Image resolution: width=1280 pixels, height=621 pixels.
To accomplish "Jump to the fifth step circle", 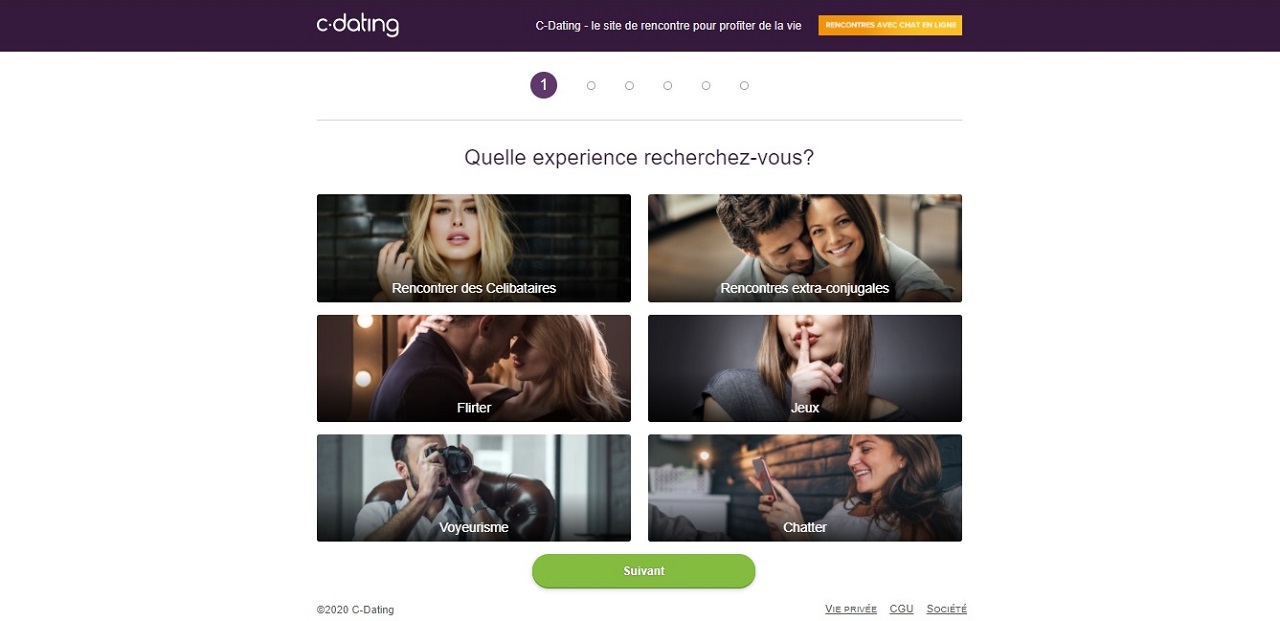I will pos(706,86).
